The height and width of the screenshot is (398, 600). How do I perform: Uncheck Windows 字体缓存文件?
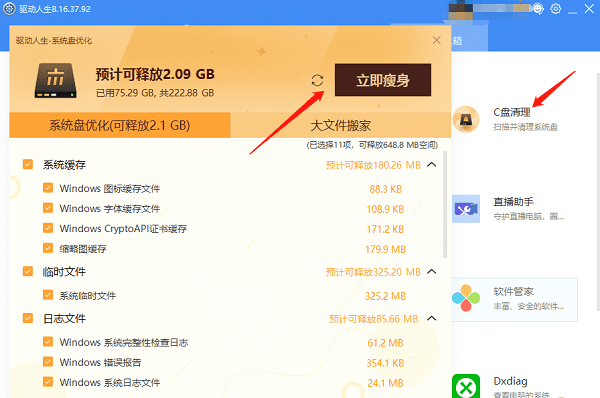[48, 208]
